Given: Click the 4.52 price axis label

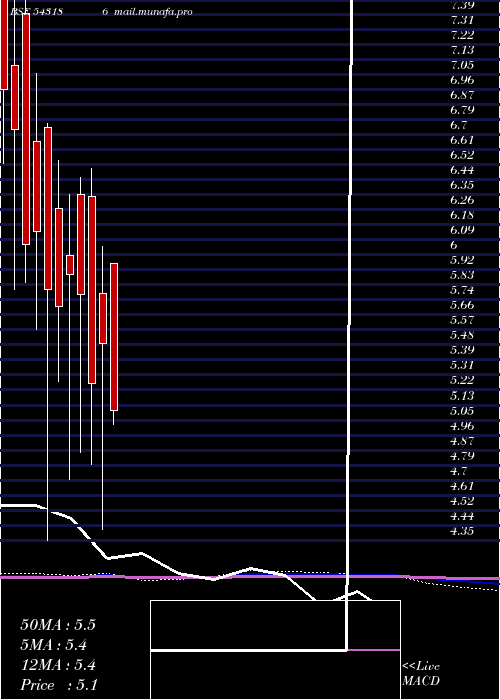Looking at the screenshot, I should pyautogui.click(x=462, y=501).
